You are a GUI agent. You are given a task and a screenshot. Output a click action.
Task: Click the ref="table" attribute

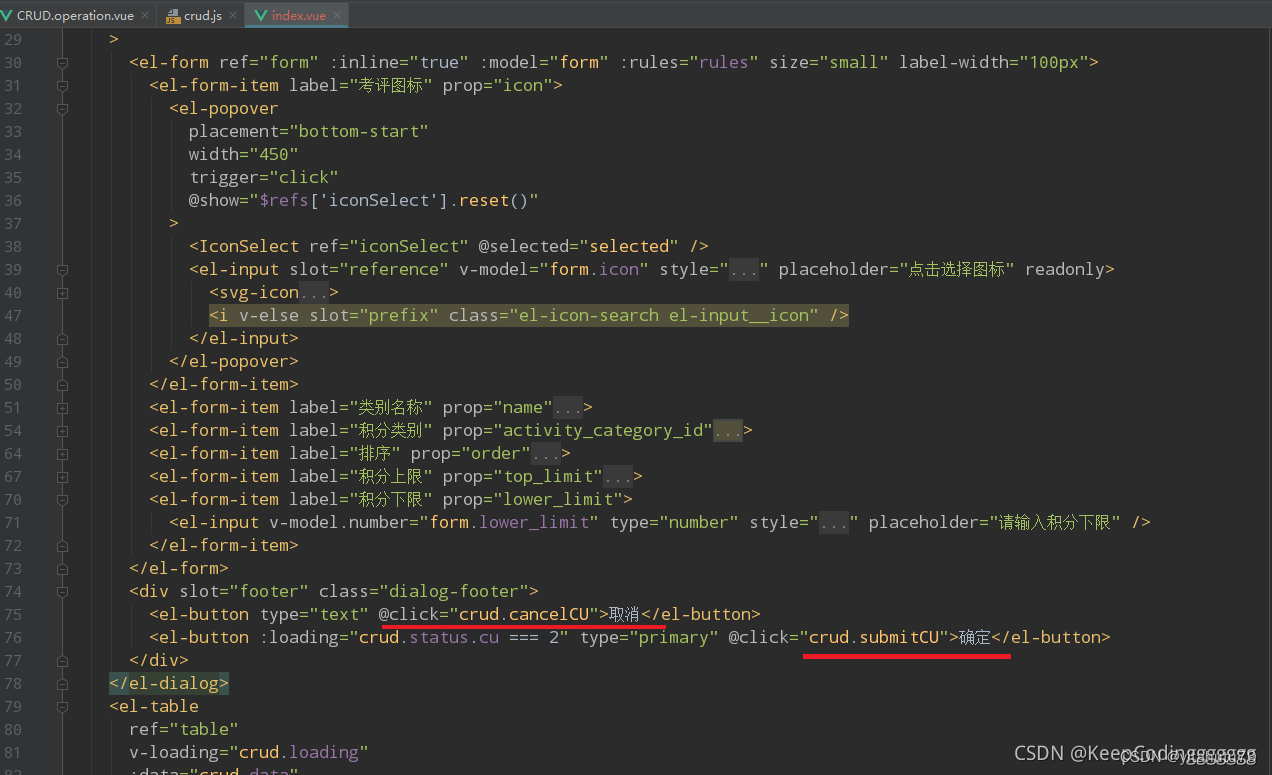point(184,729)
